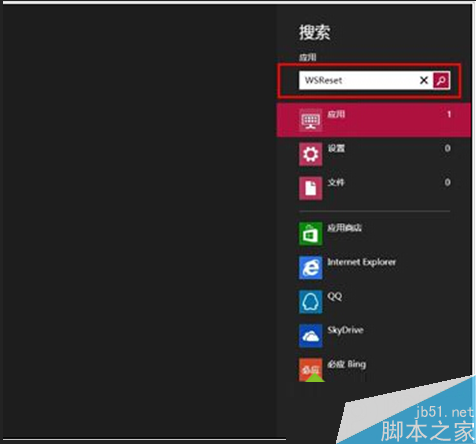Viewport: 476px width, 444px height.
Task: Clear the WSReset search text
Action: coord(424,80)
